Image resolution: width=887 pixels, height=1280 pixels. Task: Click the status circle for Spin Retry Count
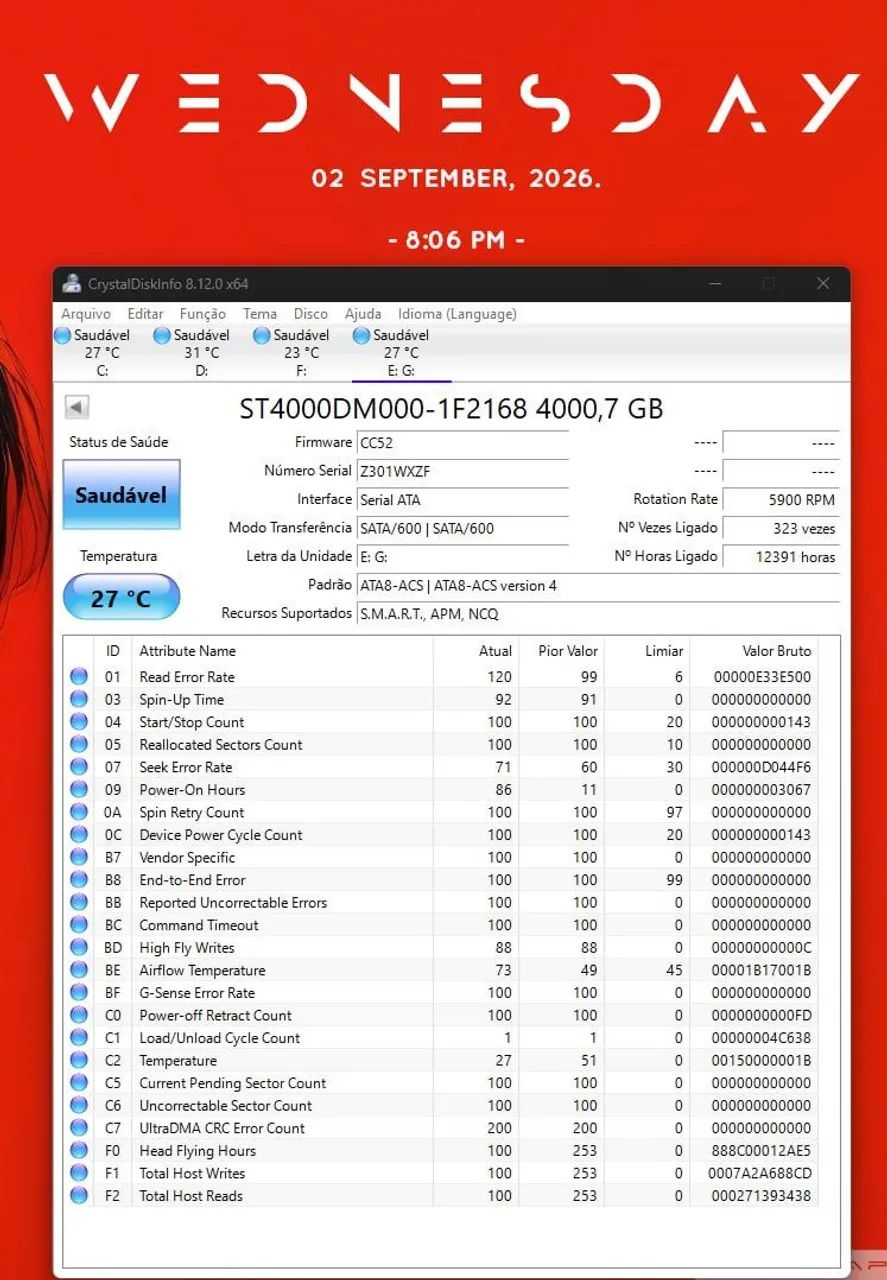pyautogui.click(x=79, y=812)
